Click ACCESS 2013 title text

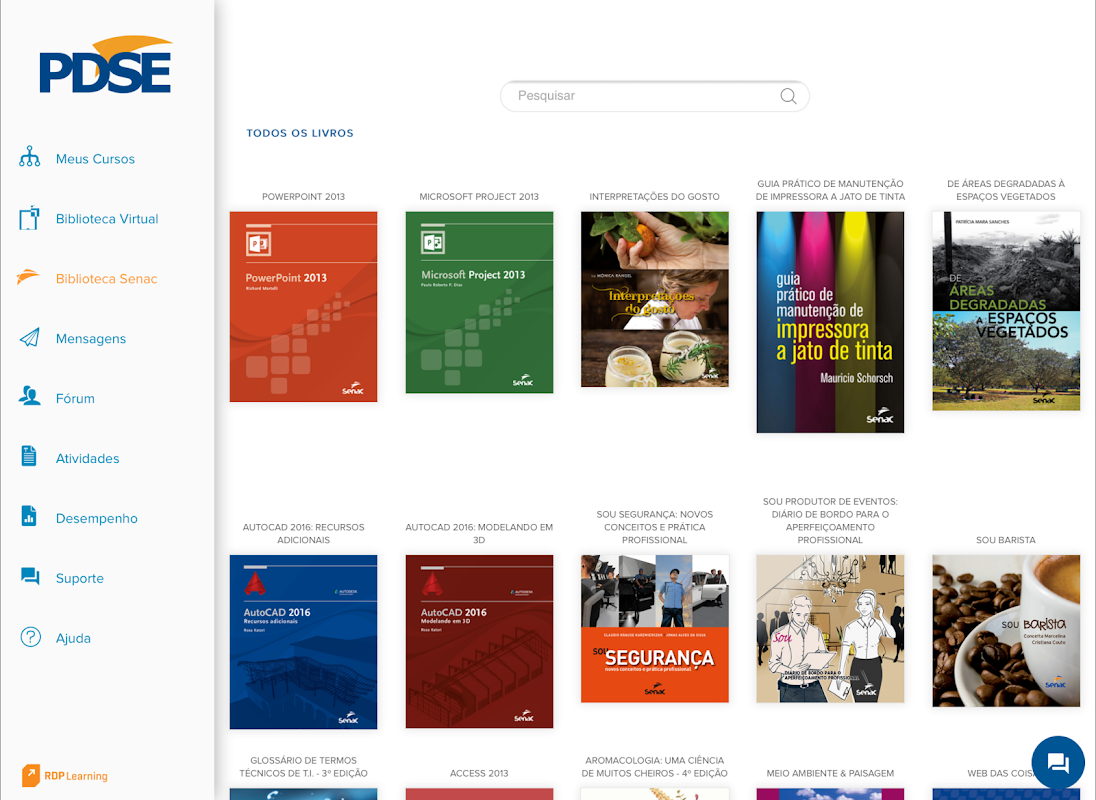480,773
